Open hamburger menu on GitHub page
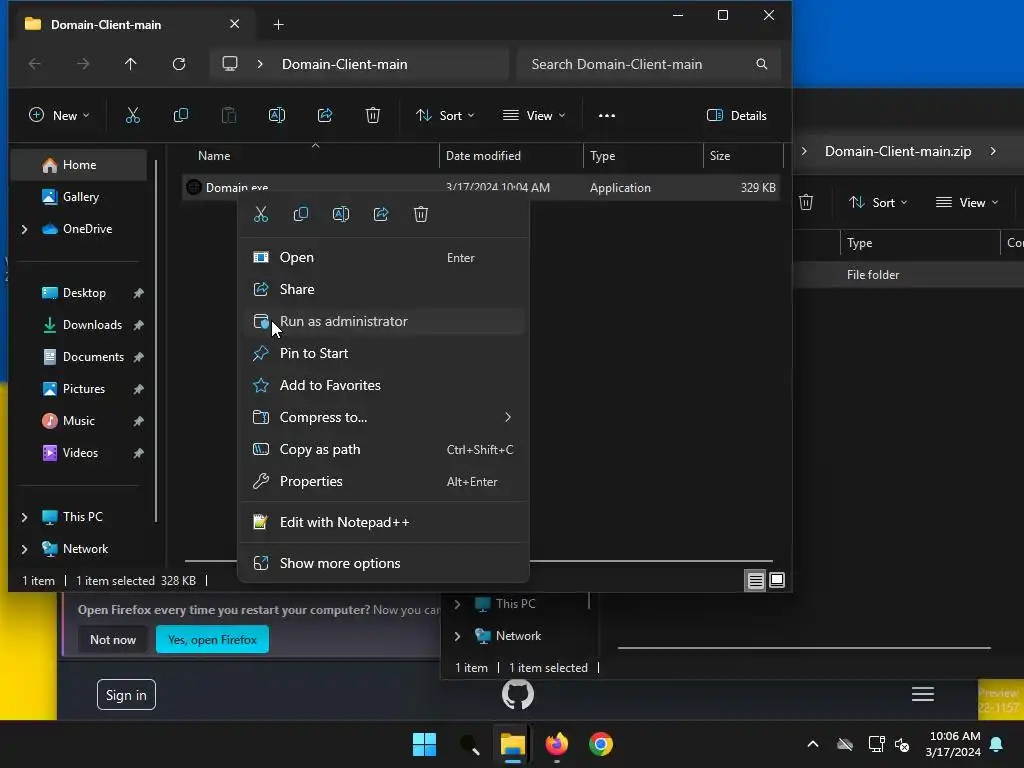This screenshot has width=1024, height=768. click(923, 694)
